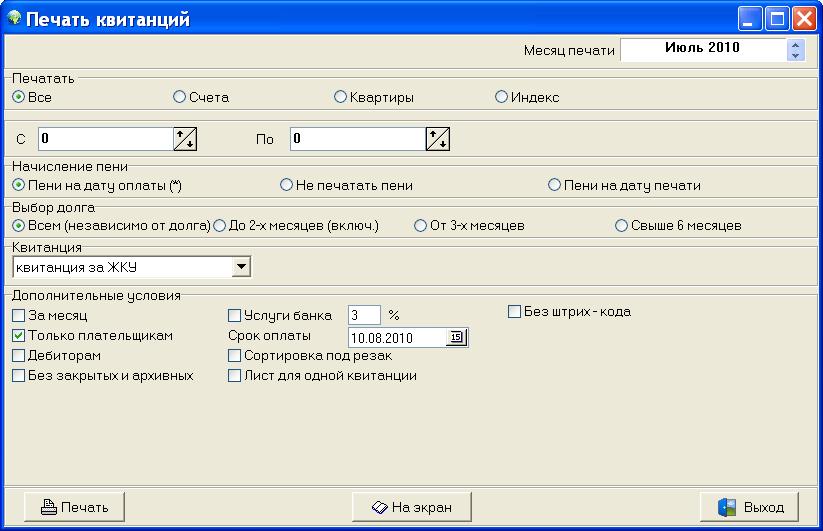This screenshot has width=823, height=531.
Task: Choose the Индекс print option
Action: coord(502,97)
